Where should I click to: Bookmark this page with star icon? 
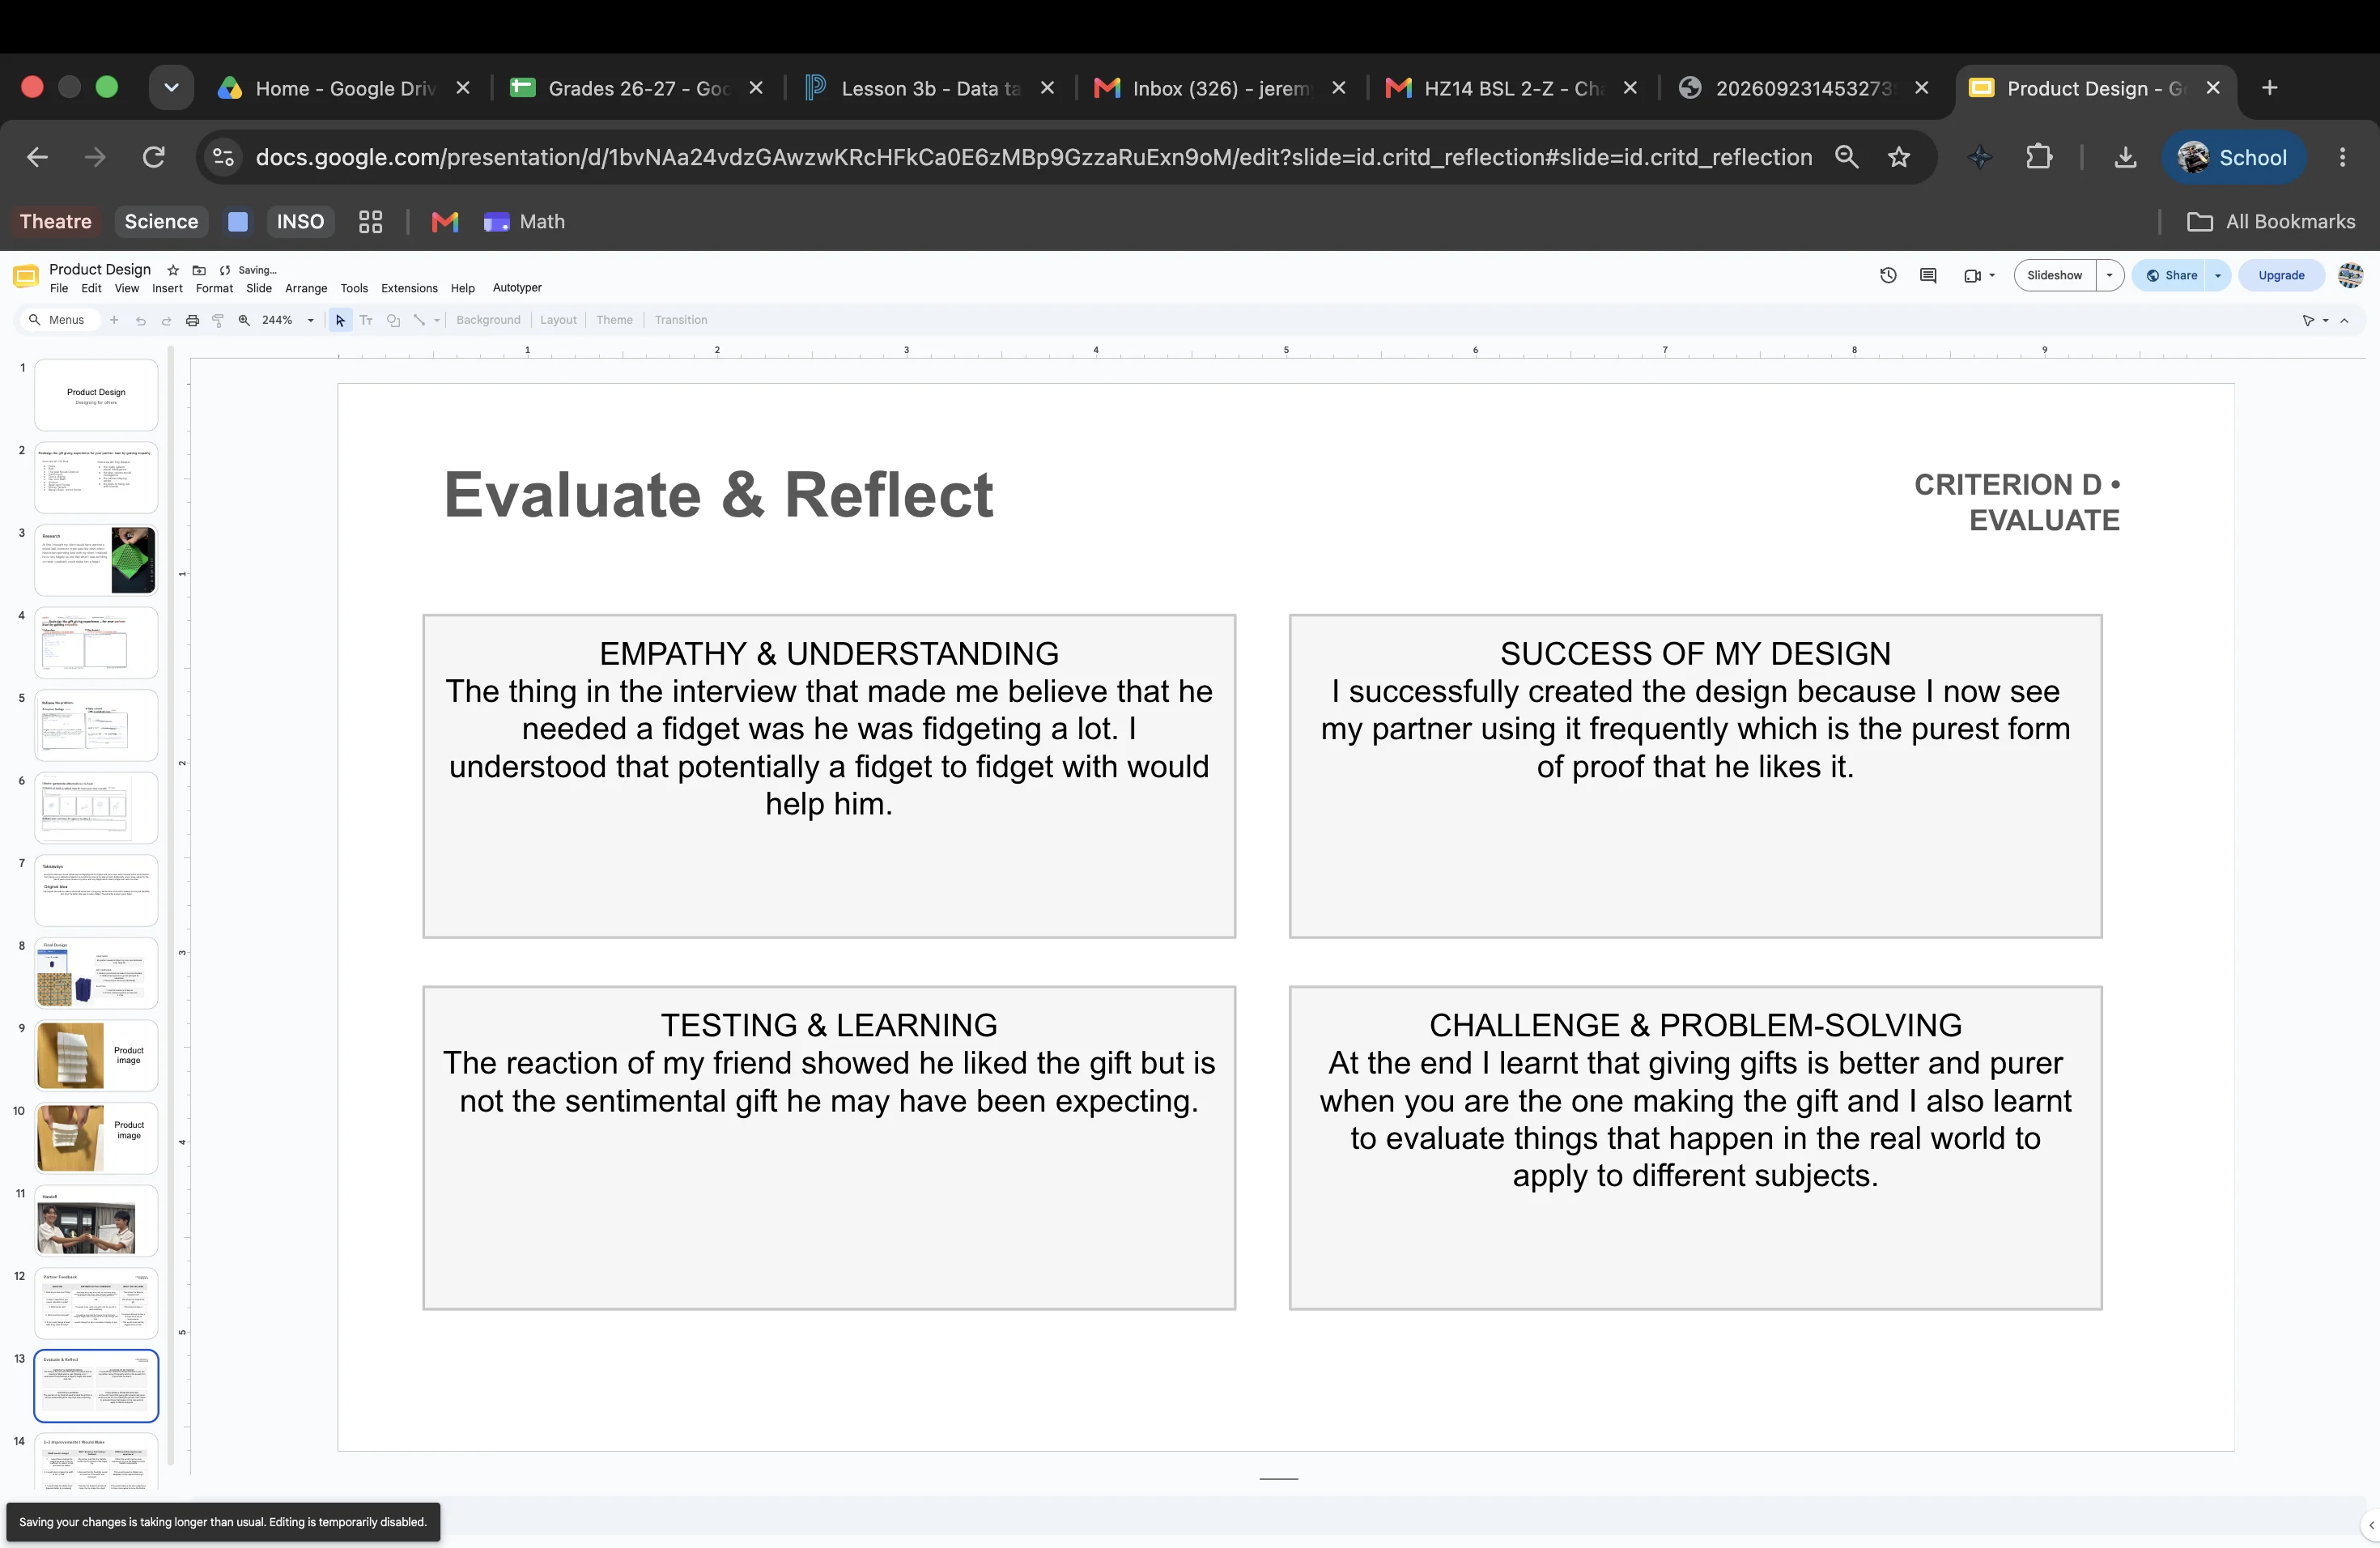(x=1899, y=157)
